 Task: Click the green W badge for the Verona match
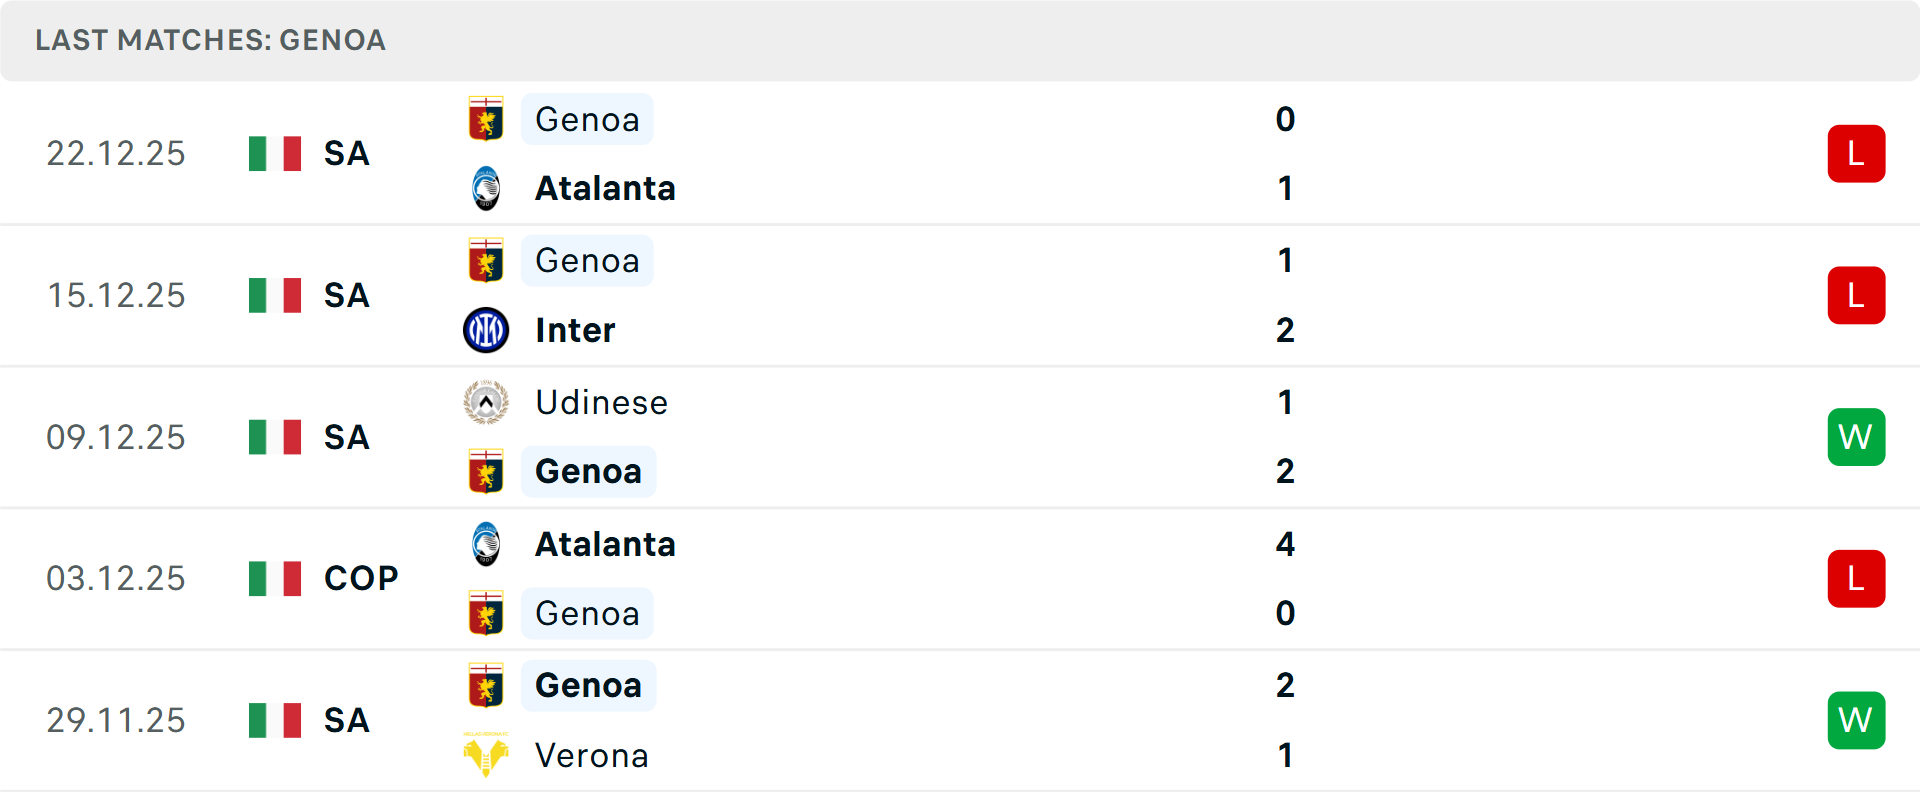point(1856,720)
